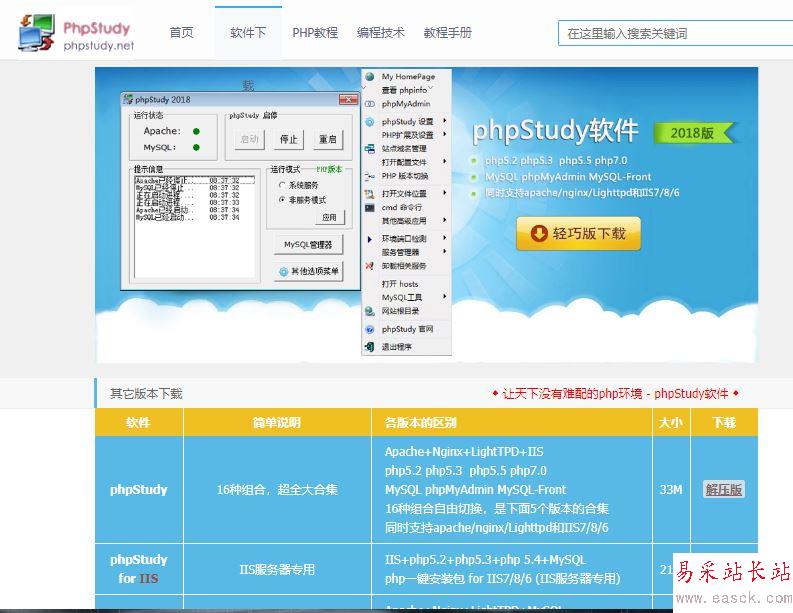Click the phpStudy 设置 gear icon
Image resolution: width=793 pixels, height=613 pixels.
(x=370, y=121)
